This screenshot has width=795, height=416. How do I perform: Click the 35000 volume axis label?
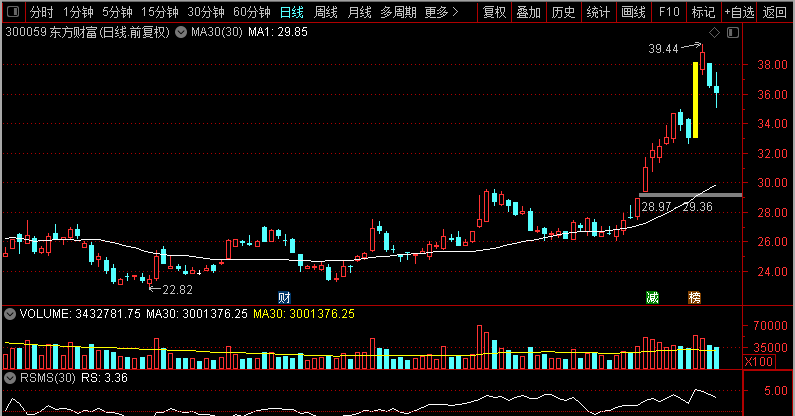771,348
